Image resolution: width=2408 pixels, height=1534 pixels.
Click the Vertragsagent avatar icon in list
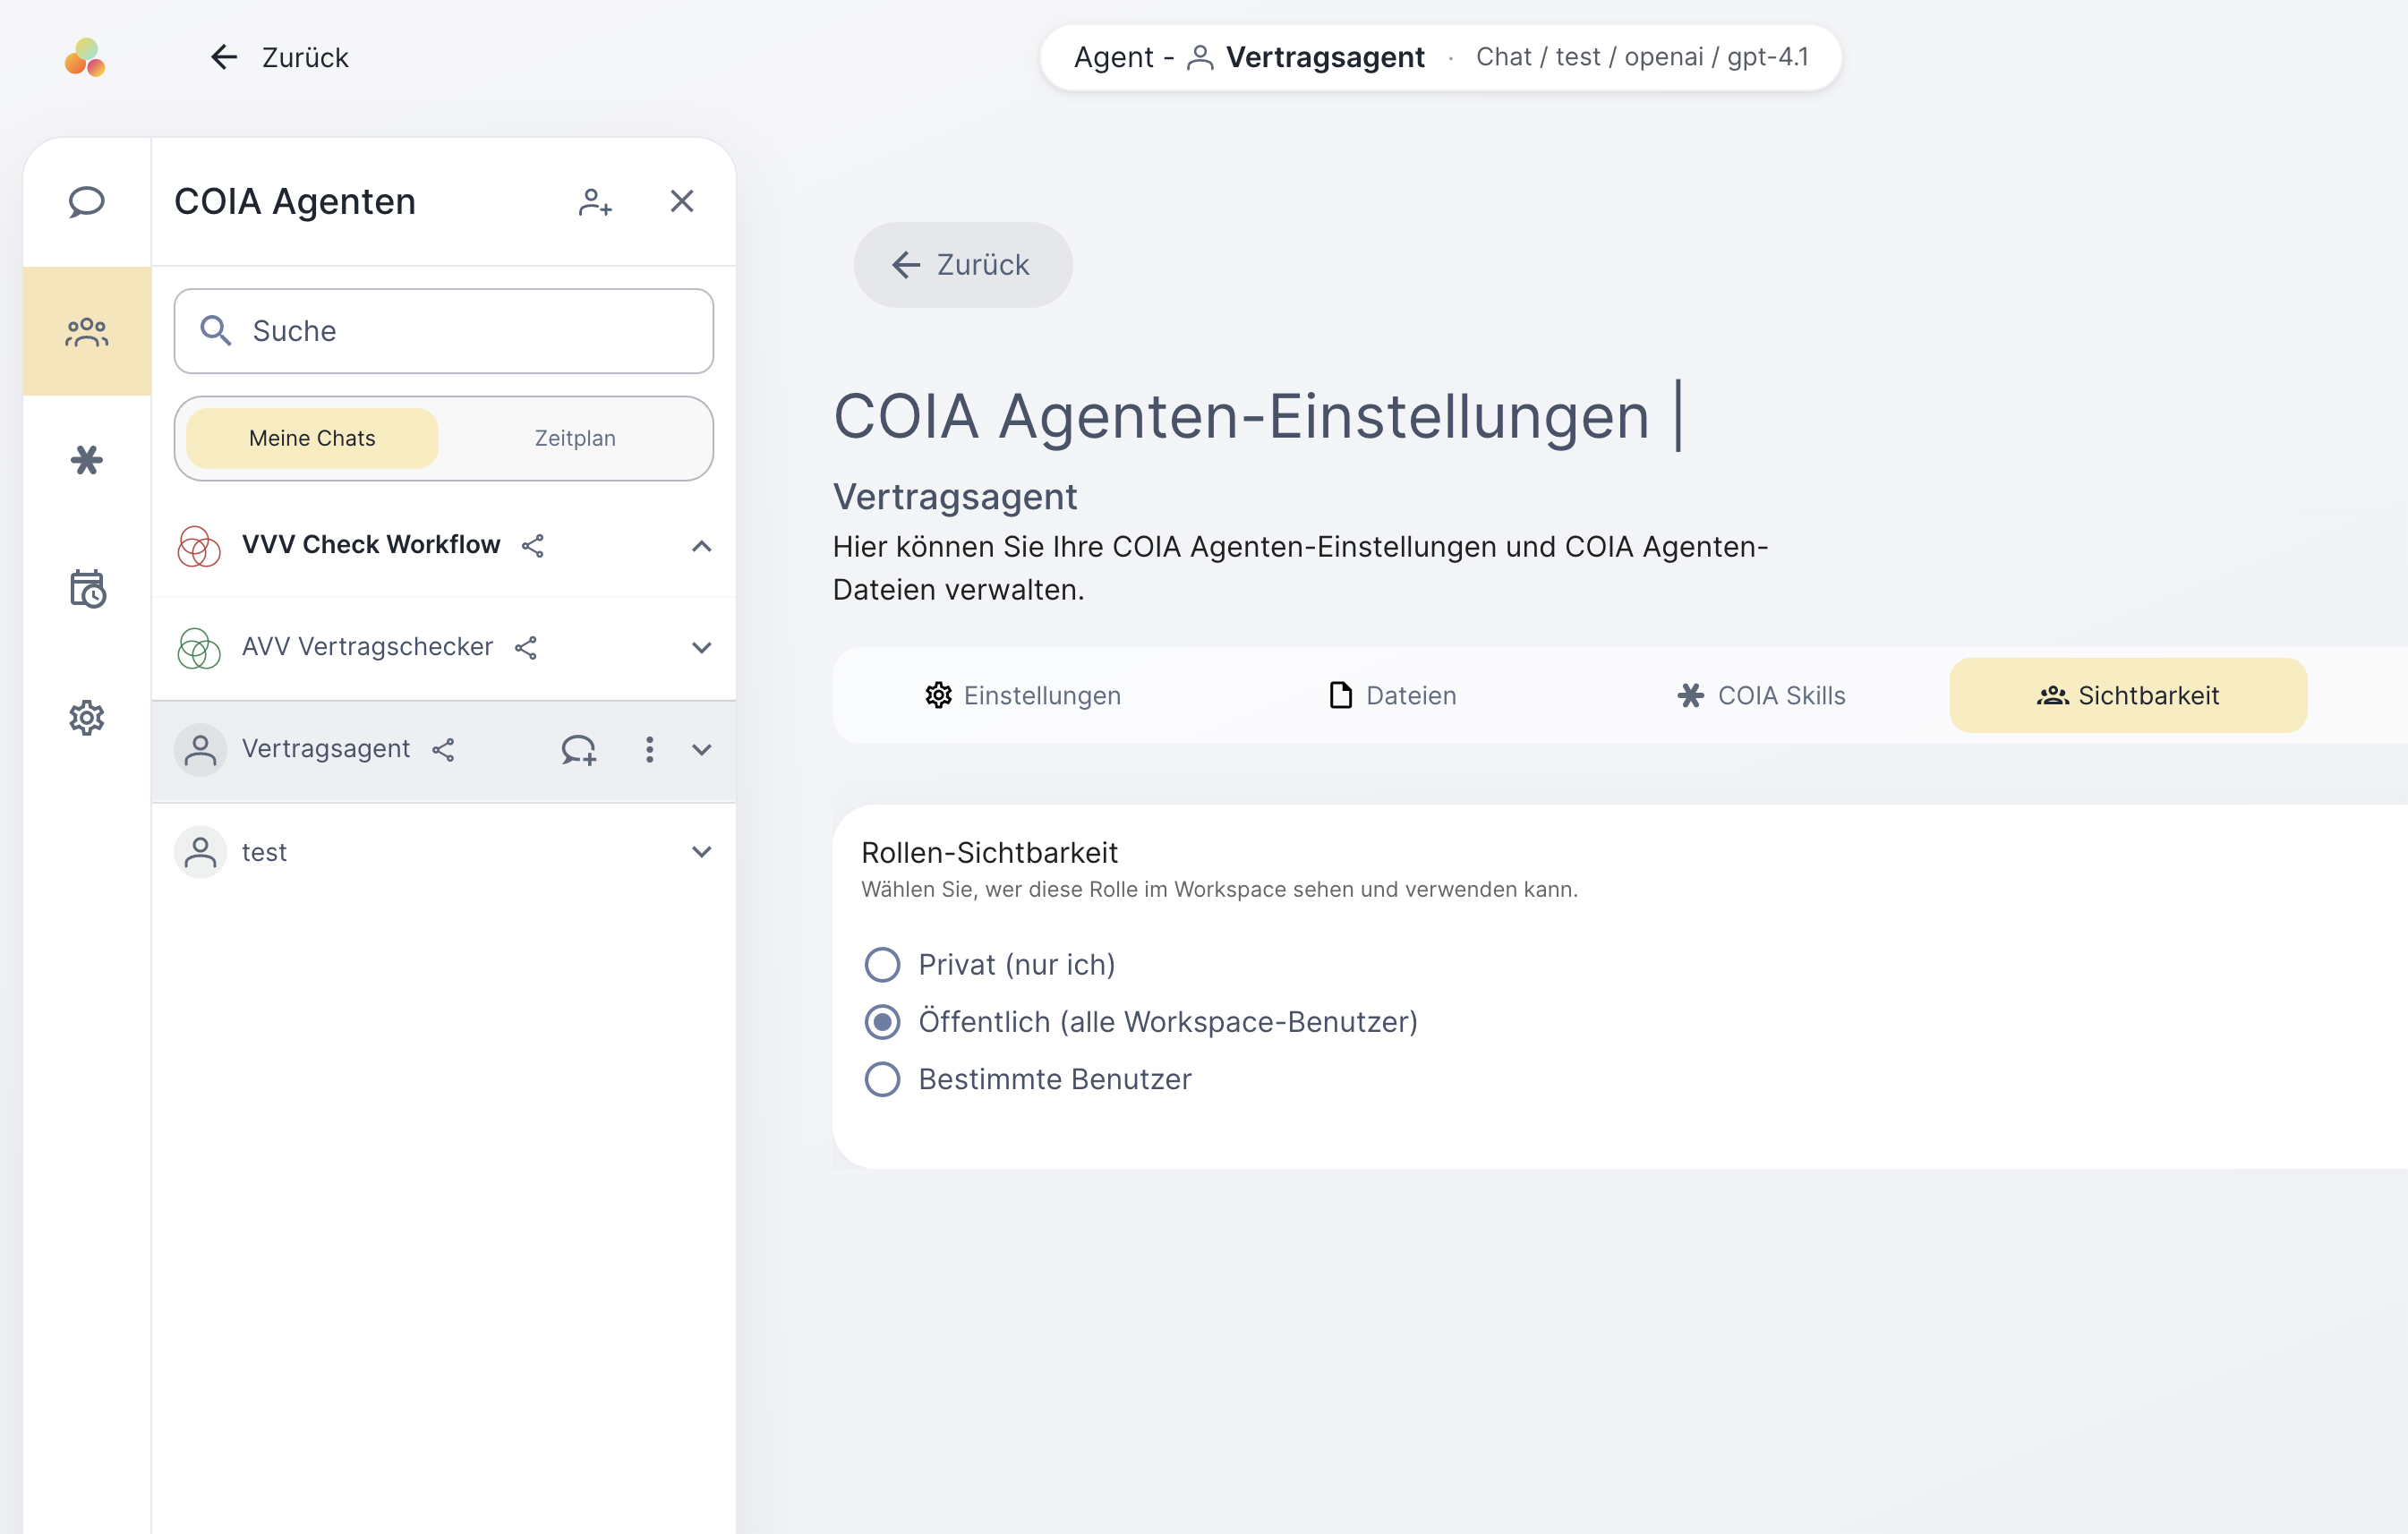tap(200, 750)
